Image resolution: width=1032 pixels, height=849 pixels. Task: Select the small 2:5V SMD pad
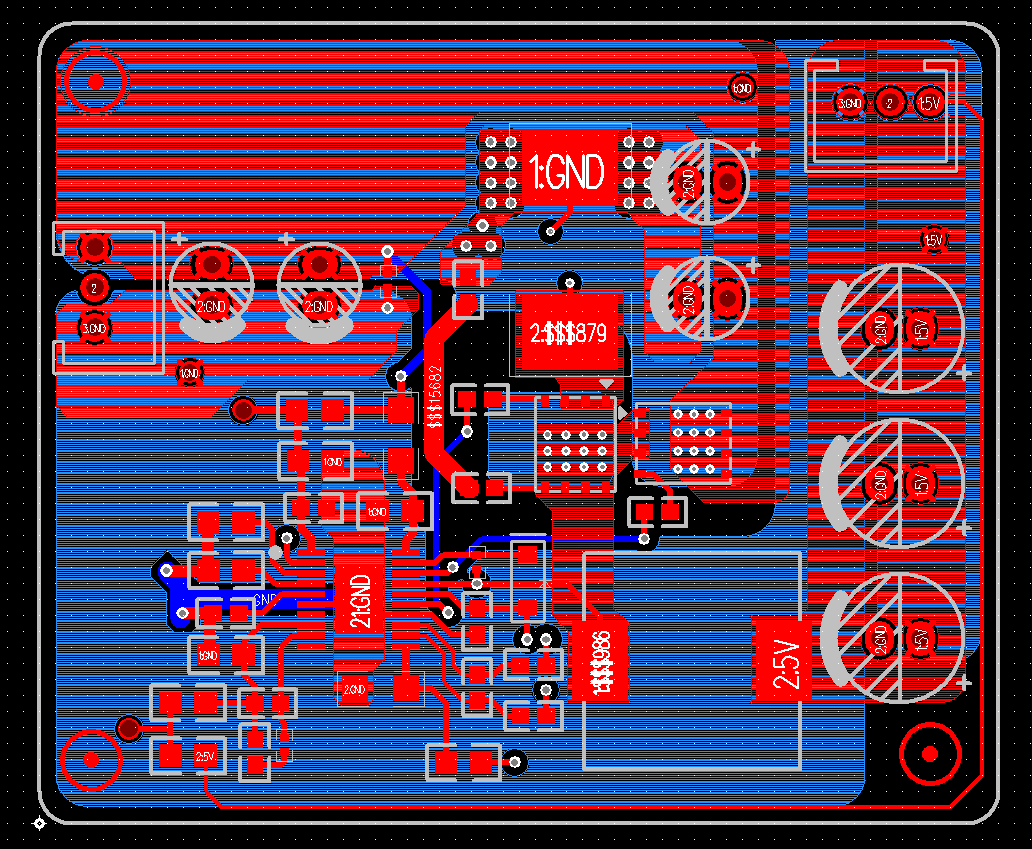(205, 756)
